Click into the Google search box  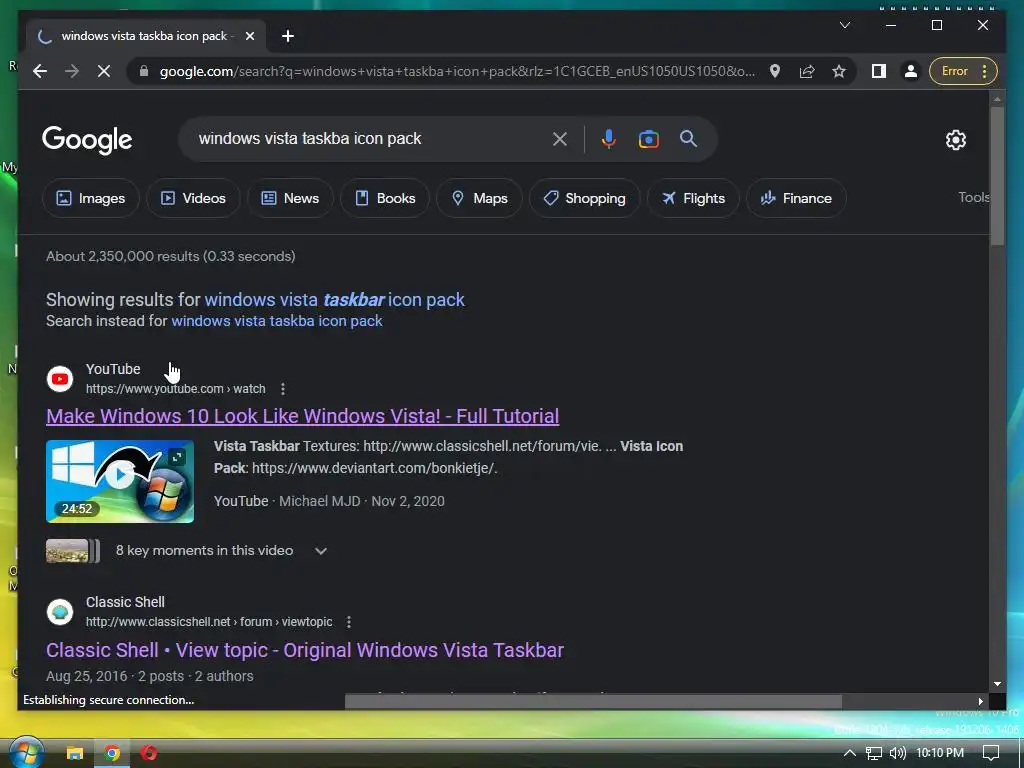coord(372,138)
